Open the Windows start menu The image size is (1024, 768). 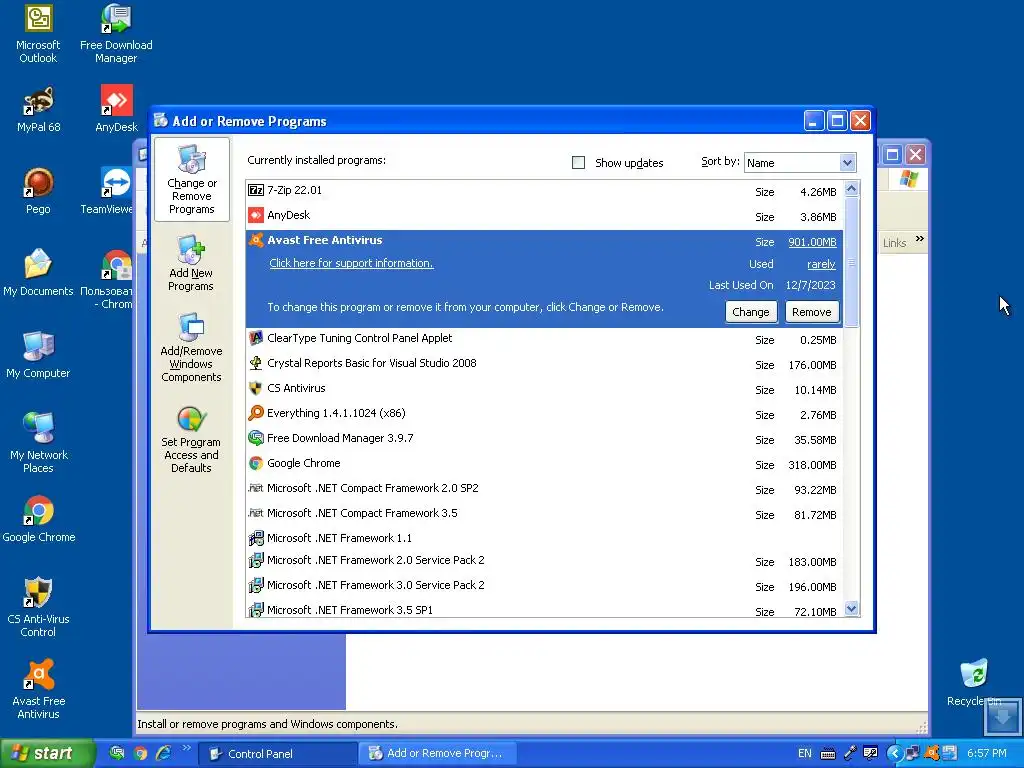(46, 754)
